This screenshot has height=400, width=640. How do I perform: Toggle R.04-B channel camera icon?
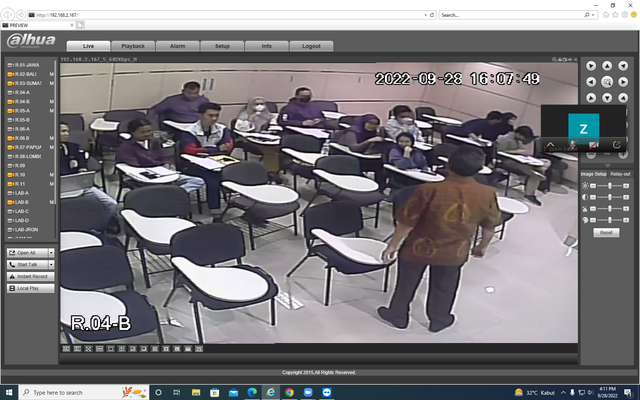click(11, 102)
